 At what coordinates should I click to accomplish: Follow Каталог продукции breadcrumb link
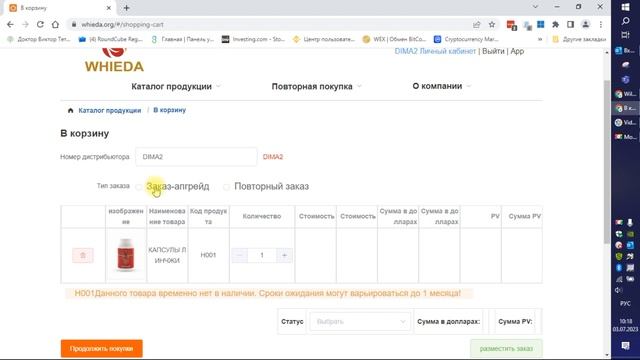(x=109, y=110)
